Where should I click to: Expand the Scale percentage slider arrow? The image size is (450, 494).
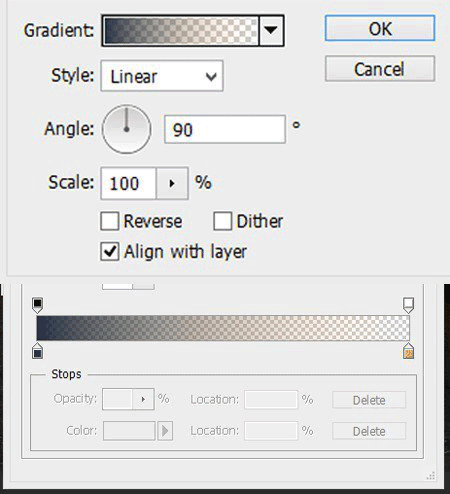(172, 183)
